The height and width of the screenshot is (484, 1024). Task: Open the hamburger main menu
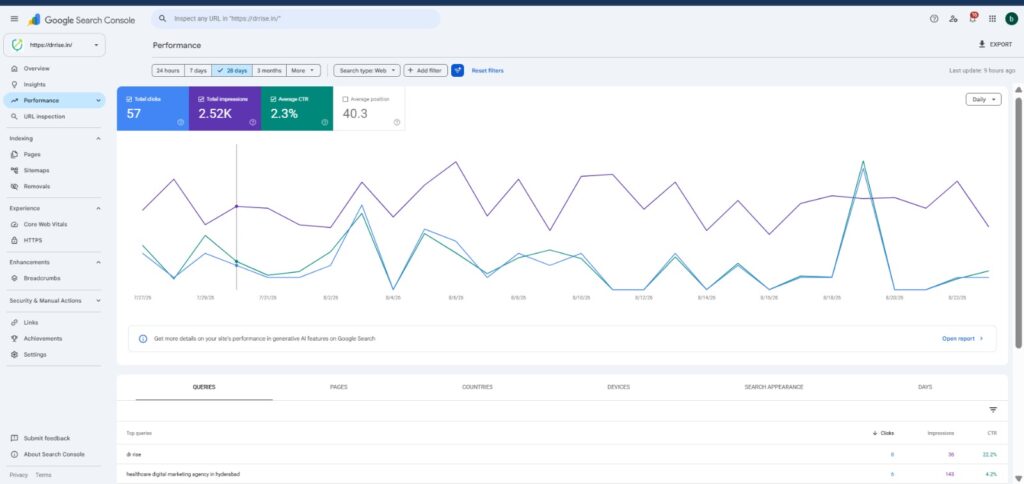click(14, 19)
